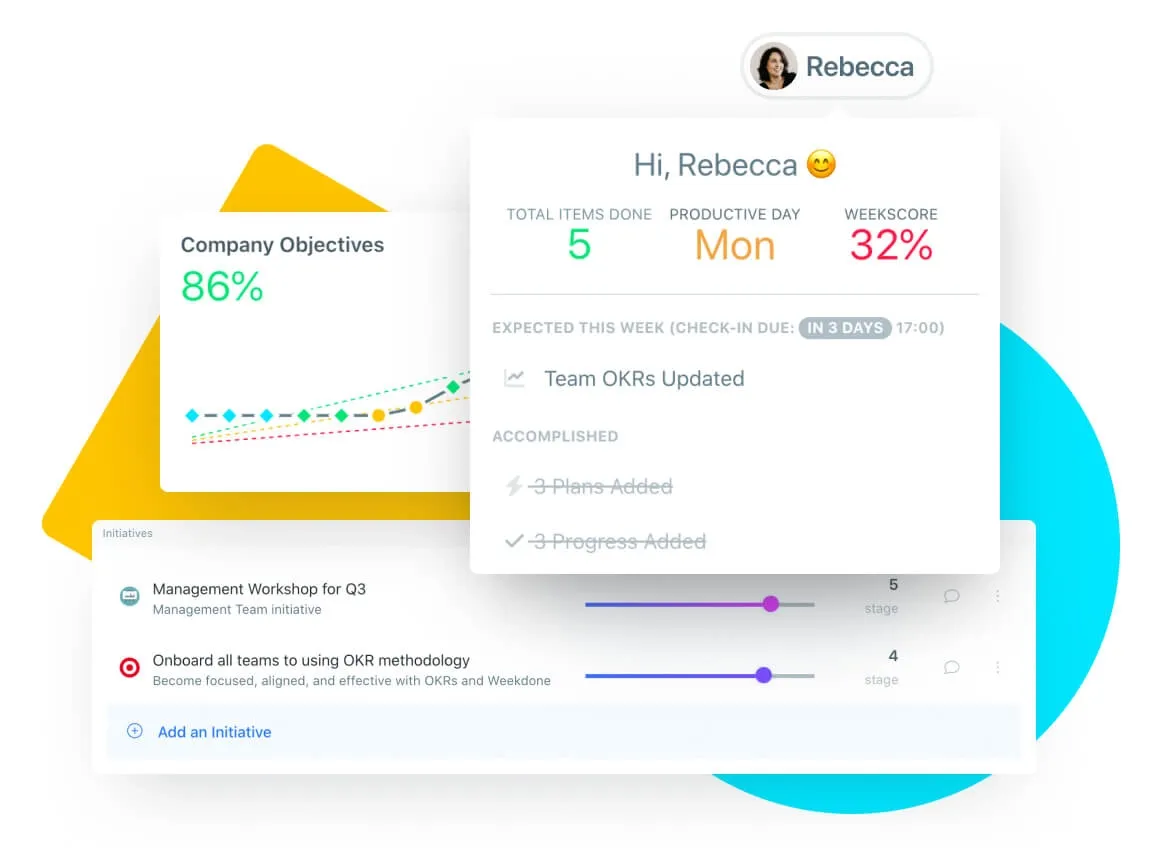The width and height of the screenshot is (1168, 848).
Task: Click the plus icon beside Add an Initiative
Action: tap(135, 731)
